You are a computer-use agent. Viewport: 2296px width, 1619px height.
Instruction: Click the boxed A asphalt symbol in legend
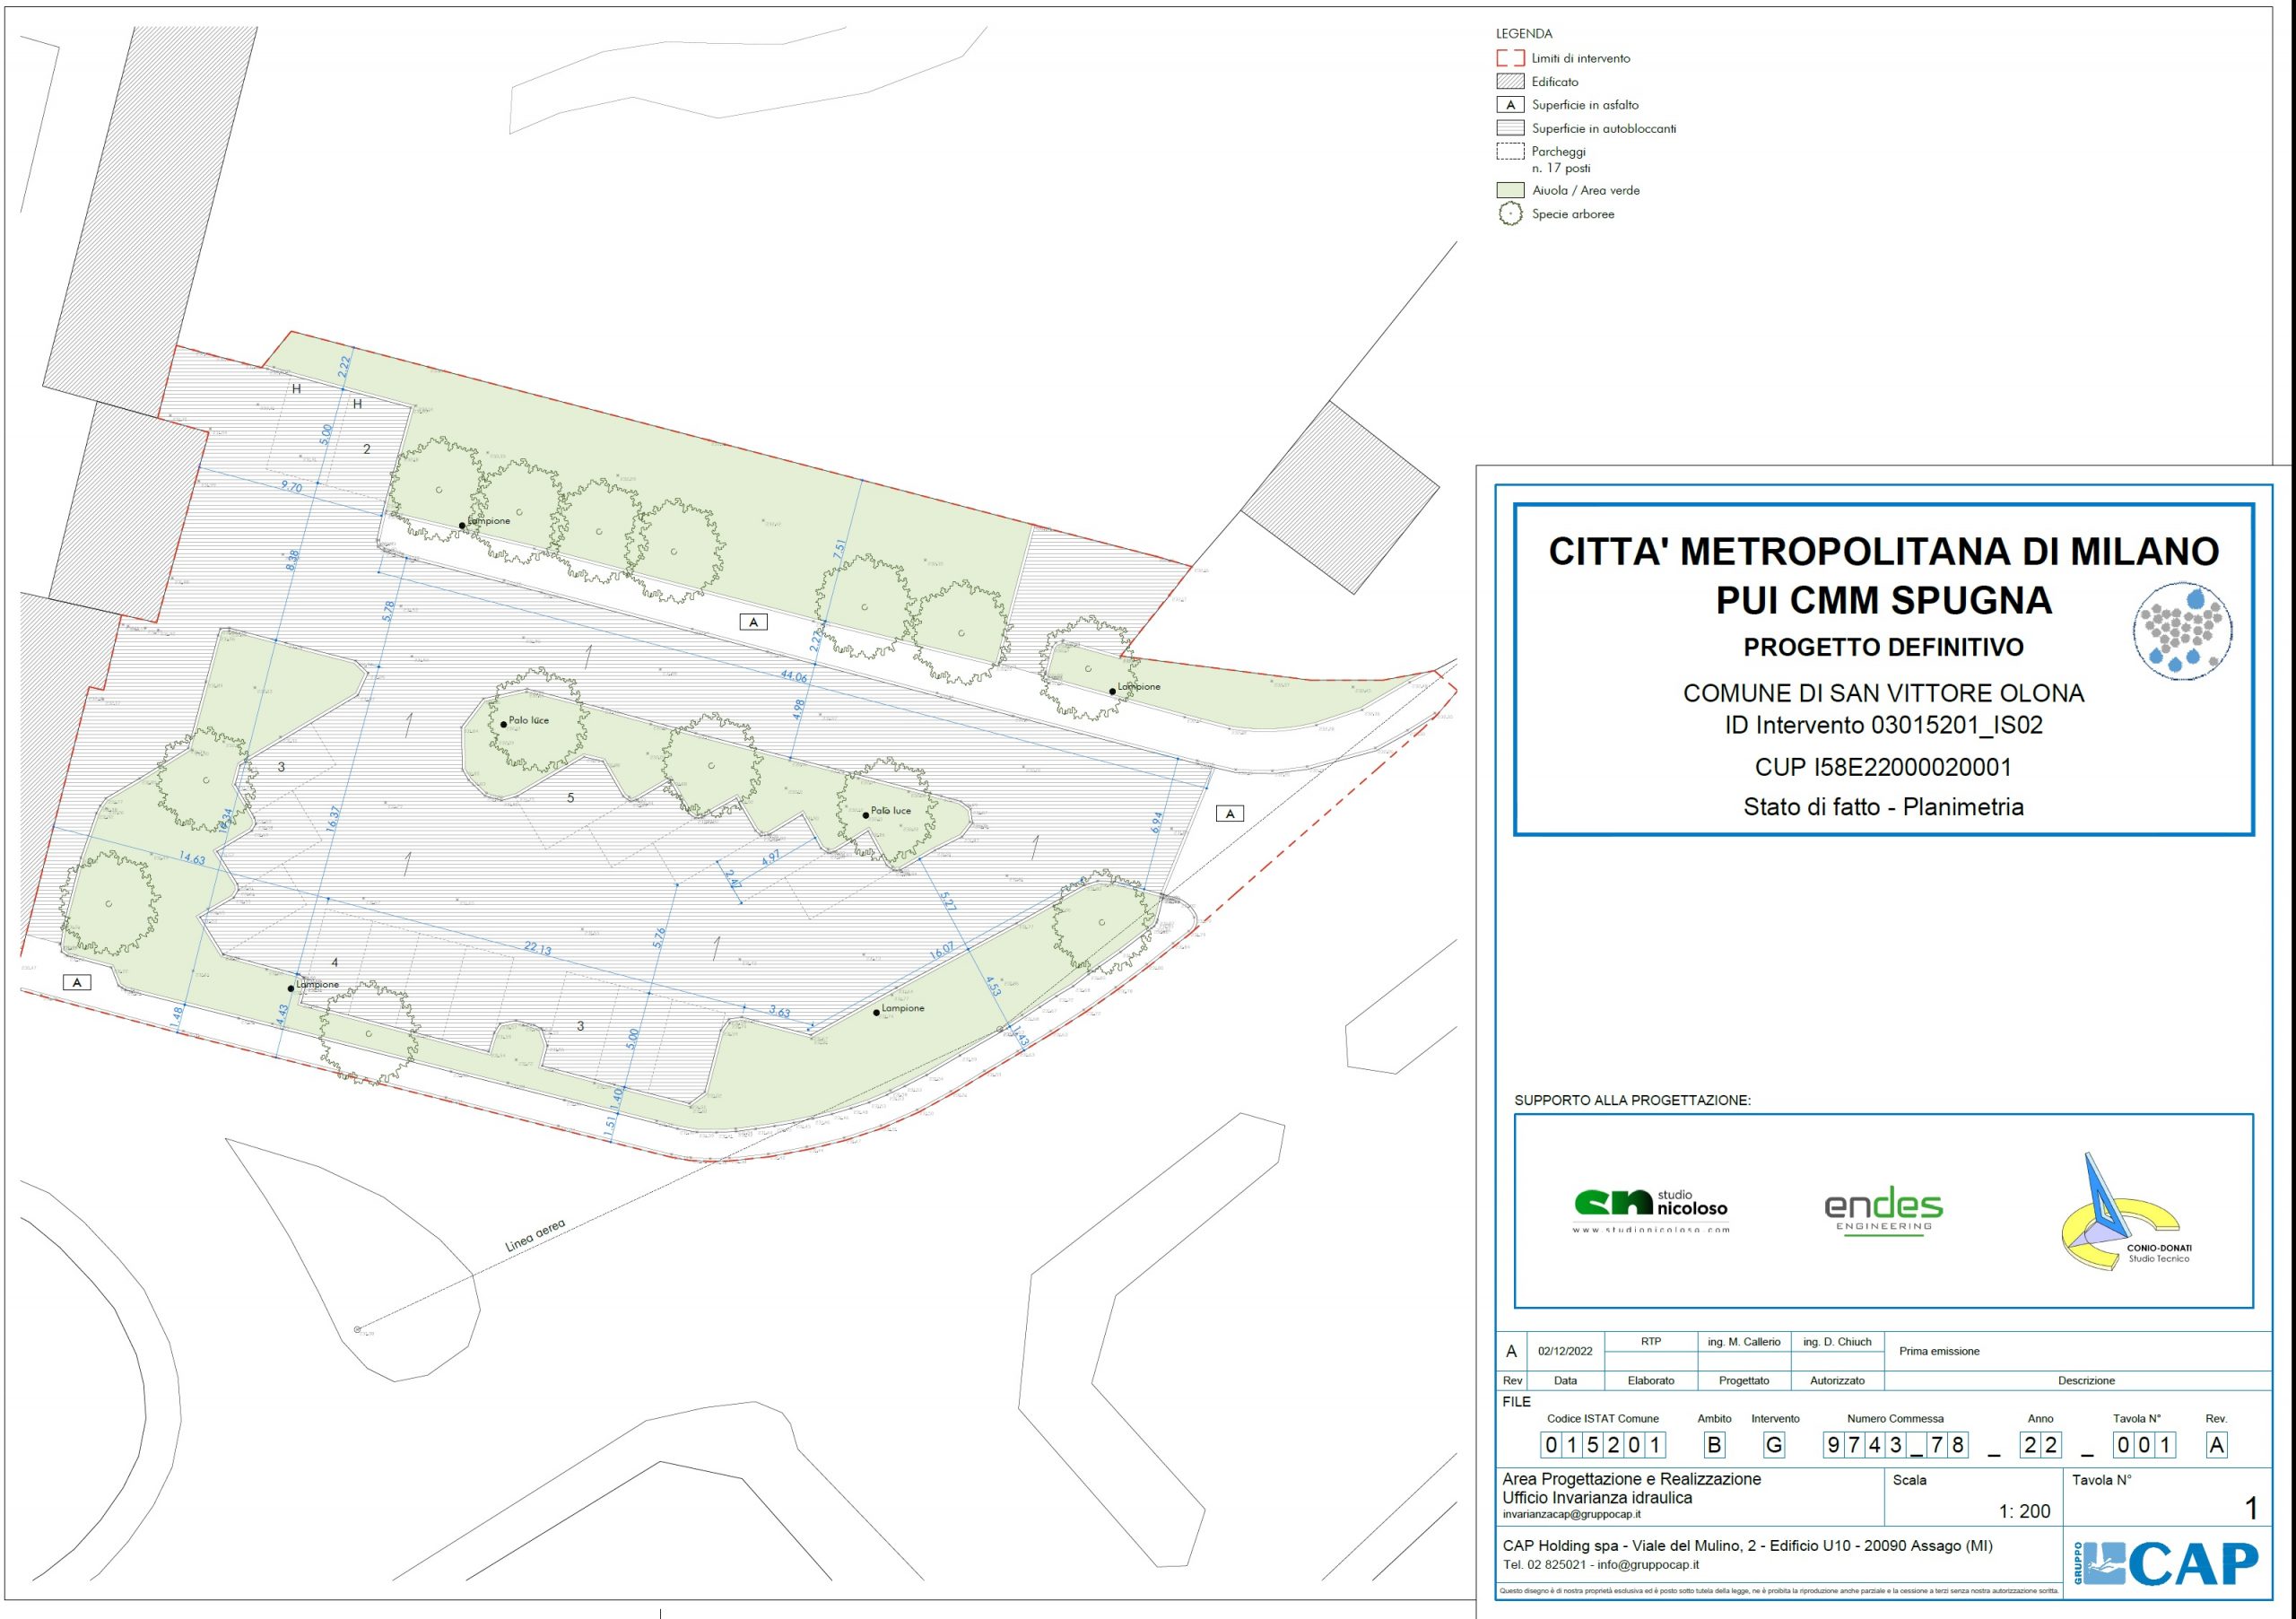[1510, 105]
